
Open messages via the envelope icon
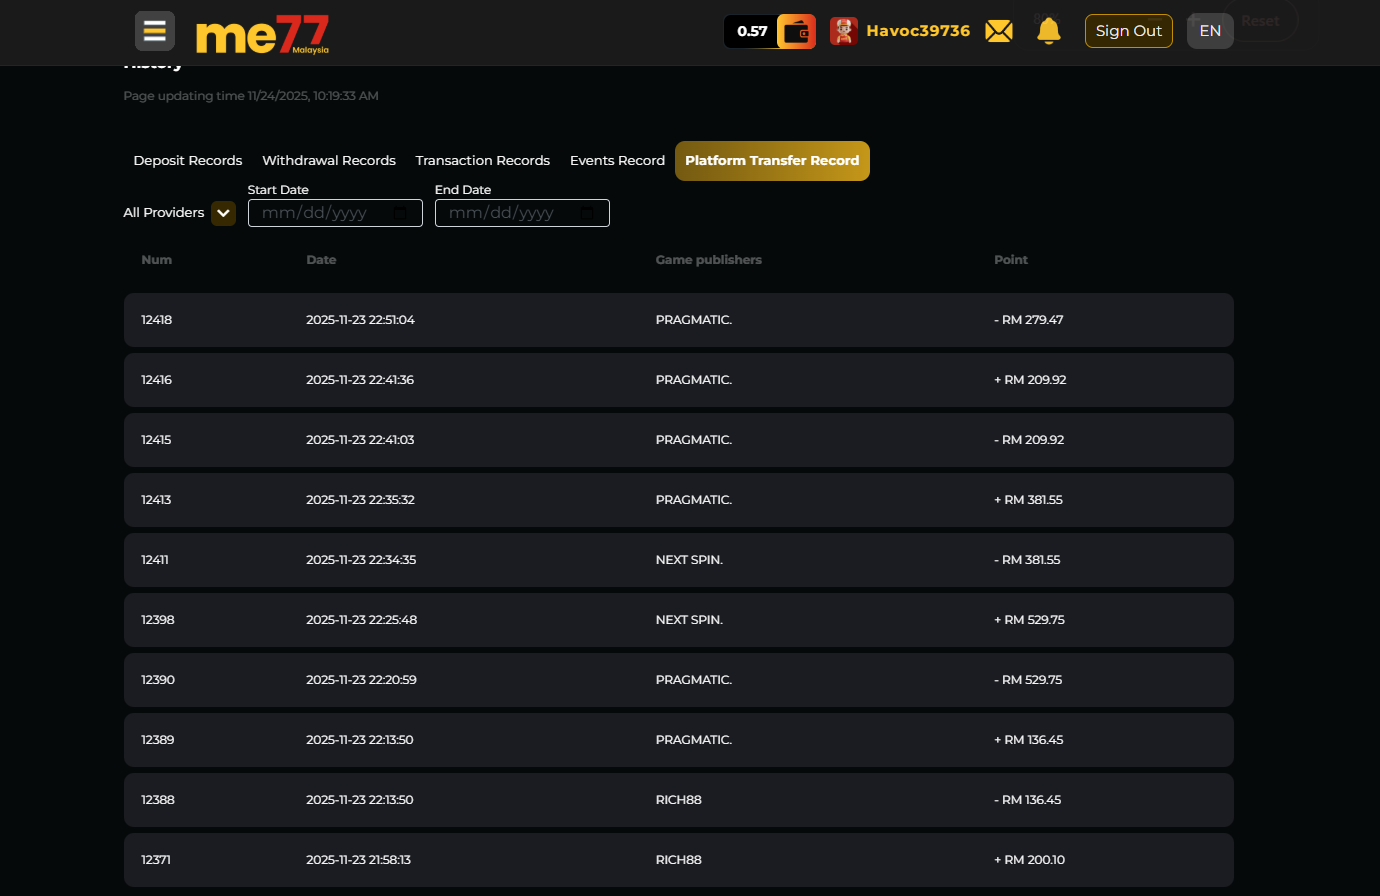click(x=998, y=31)
